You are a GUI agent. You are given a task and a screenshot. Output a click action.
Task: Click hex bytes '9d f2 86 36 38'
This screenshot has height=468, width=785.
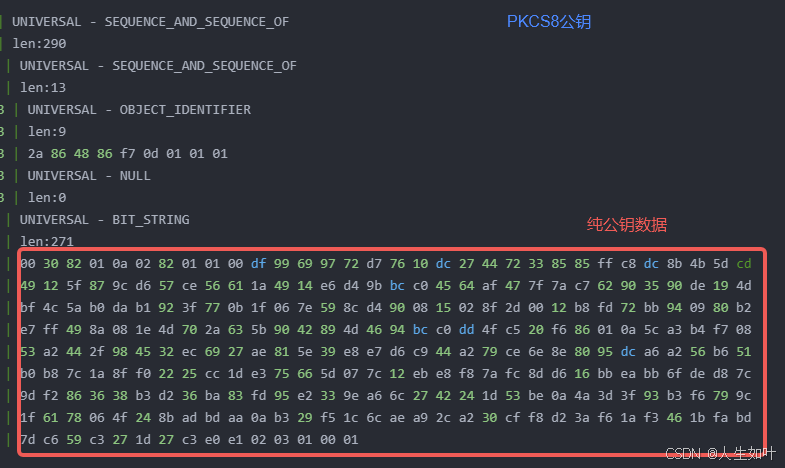coord(74,396)
